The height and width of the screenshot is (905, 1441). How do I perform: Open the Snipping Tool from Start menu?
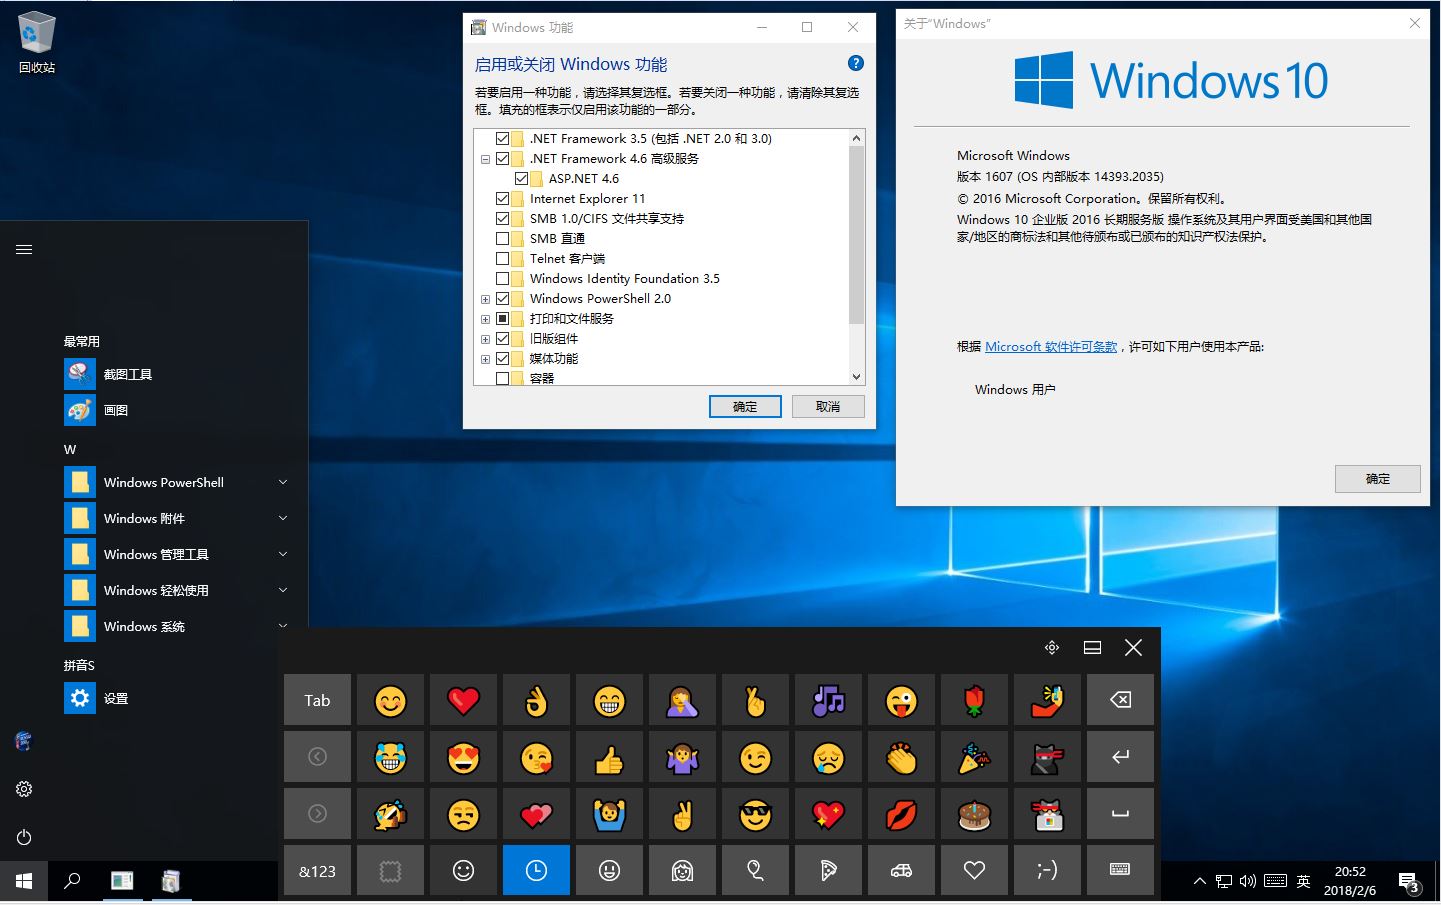coord(127,373)
